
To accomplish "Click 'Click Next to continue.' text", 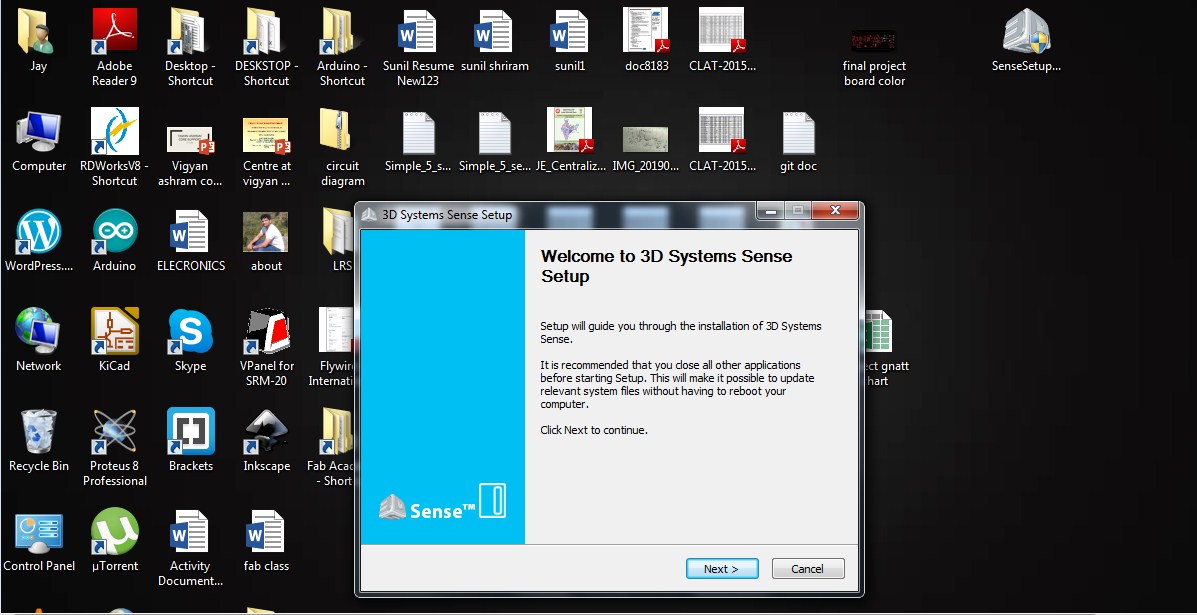I will (x=594, y=430).
